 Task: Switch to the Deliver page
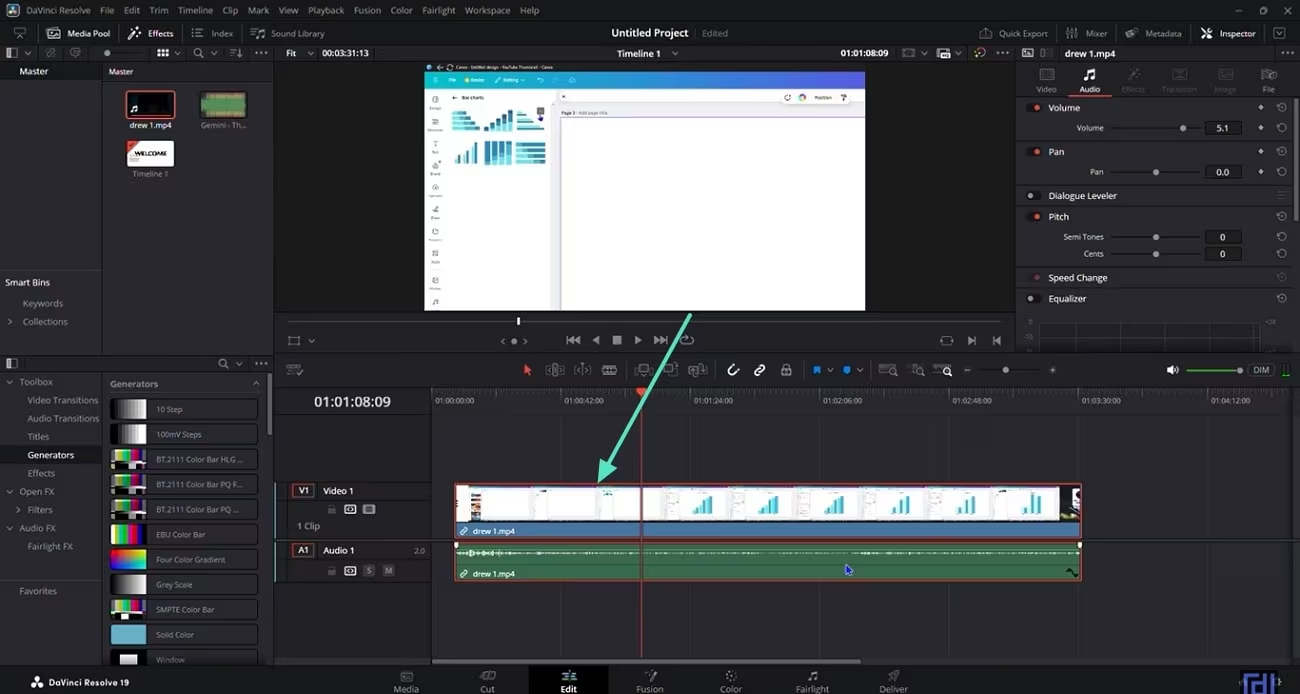pos(893,681)
